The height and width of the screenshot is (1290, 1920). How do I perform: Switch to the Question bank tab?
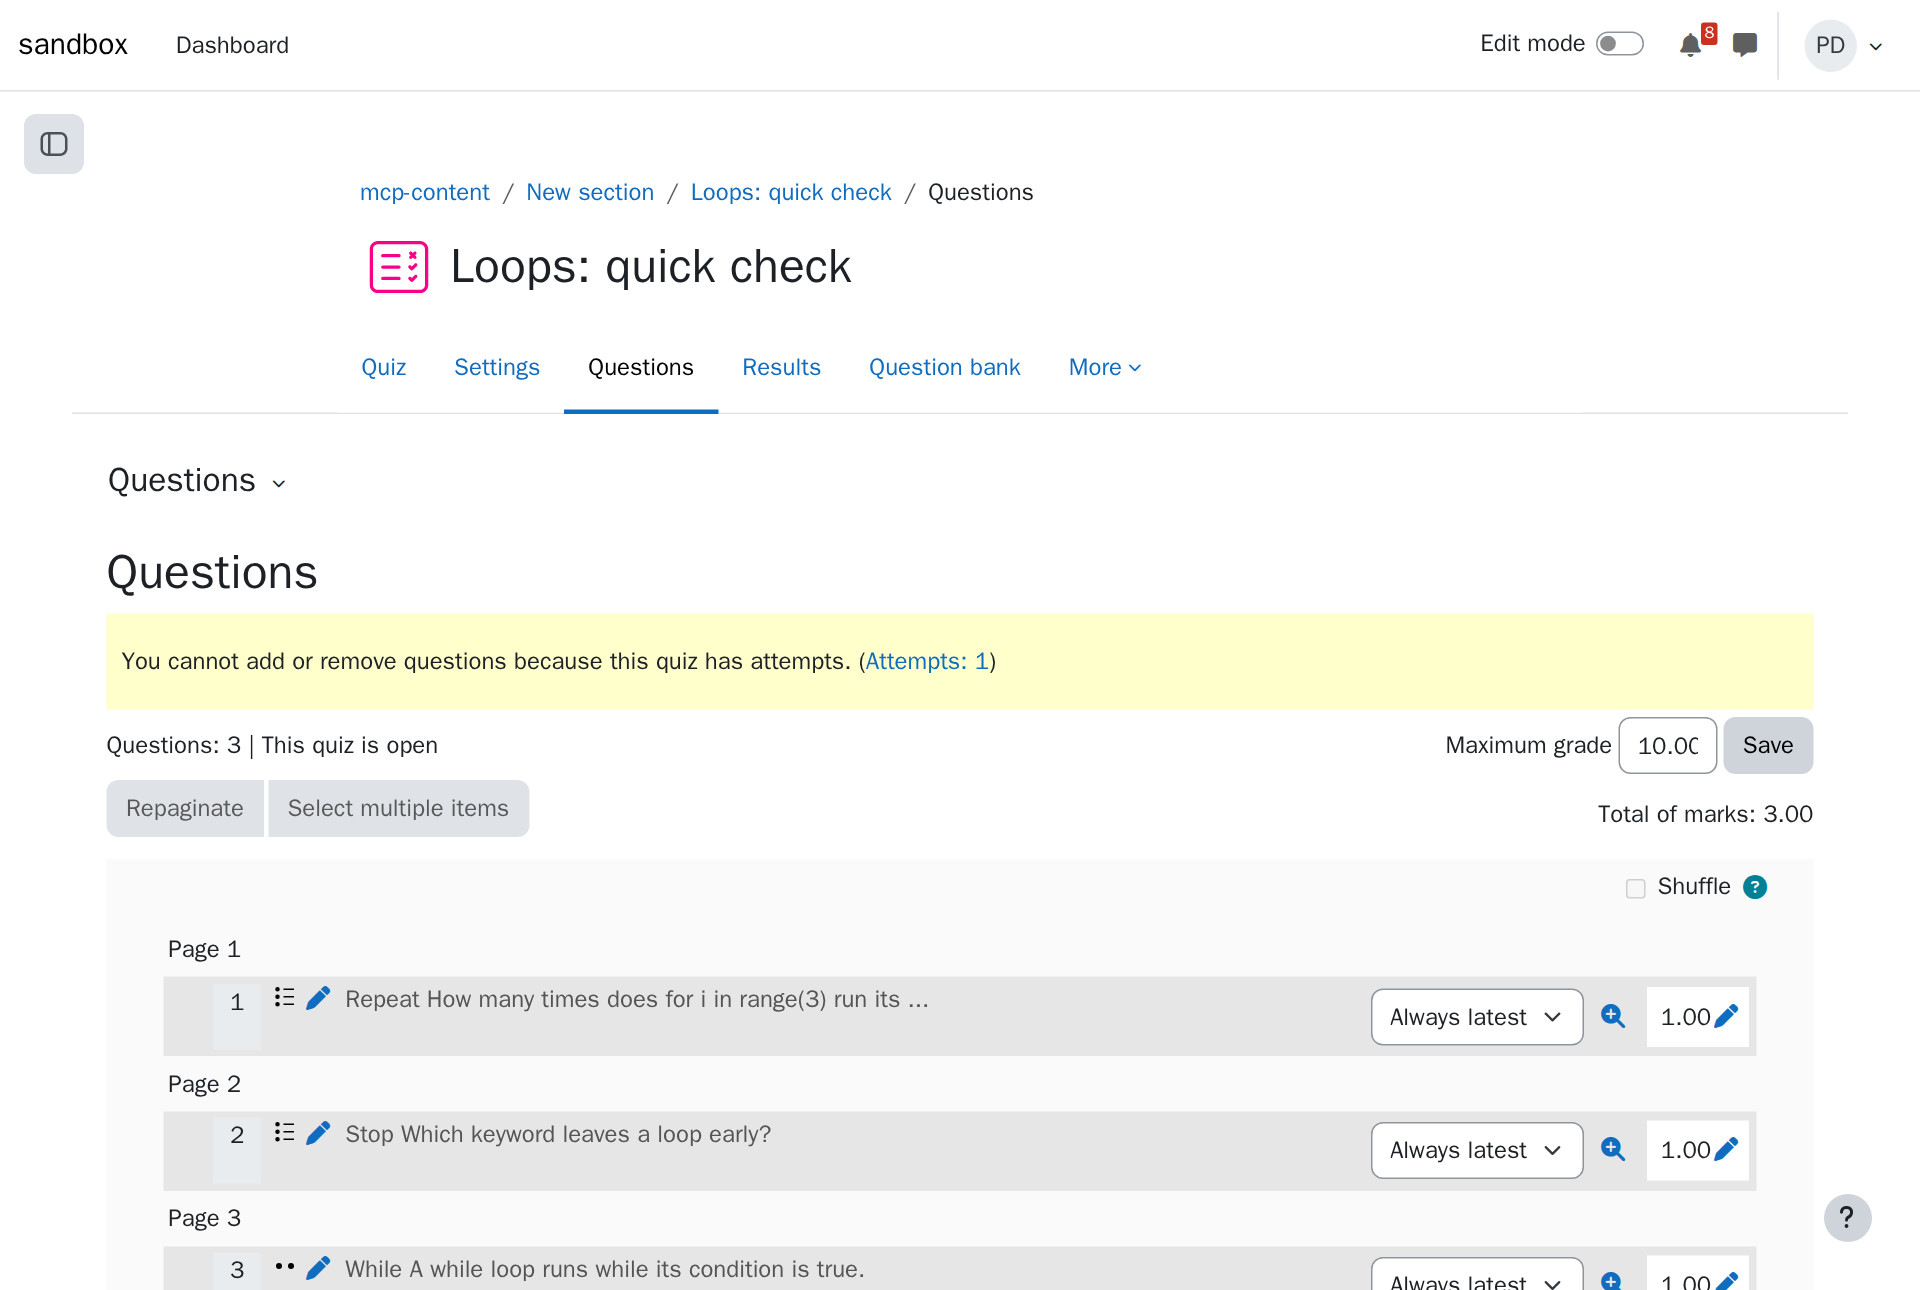(945, 367)
